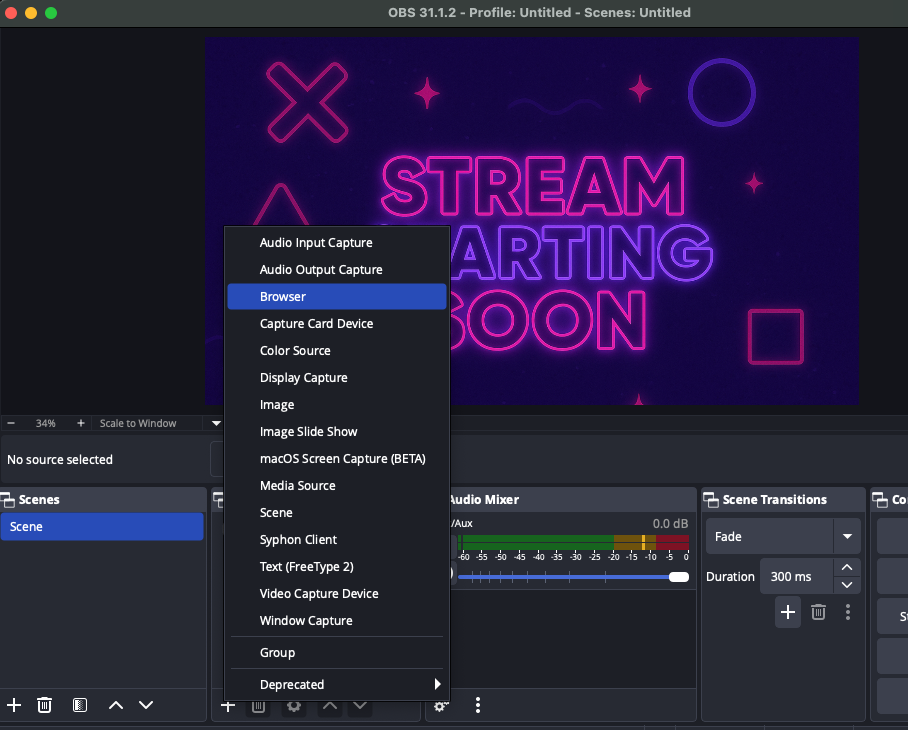Open the Scene Transitions three-dot options
This screenshot has height=730, width=908.
(x=848, y=612)
